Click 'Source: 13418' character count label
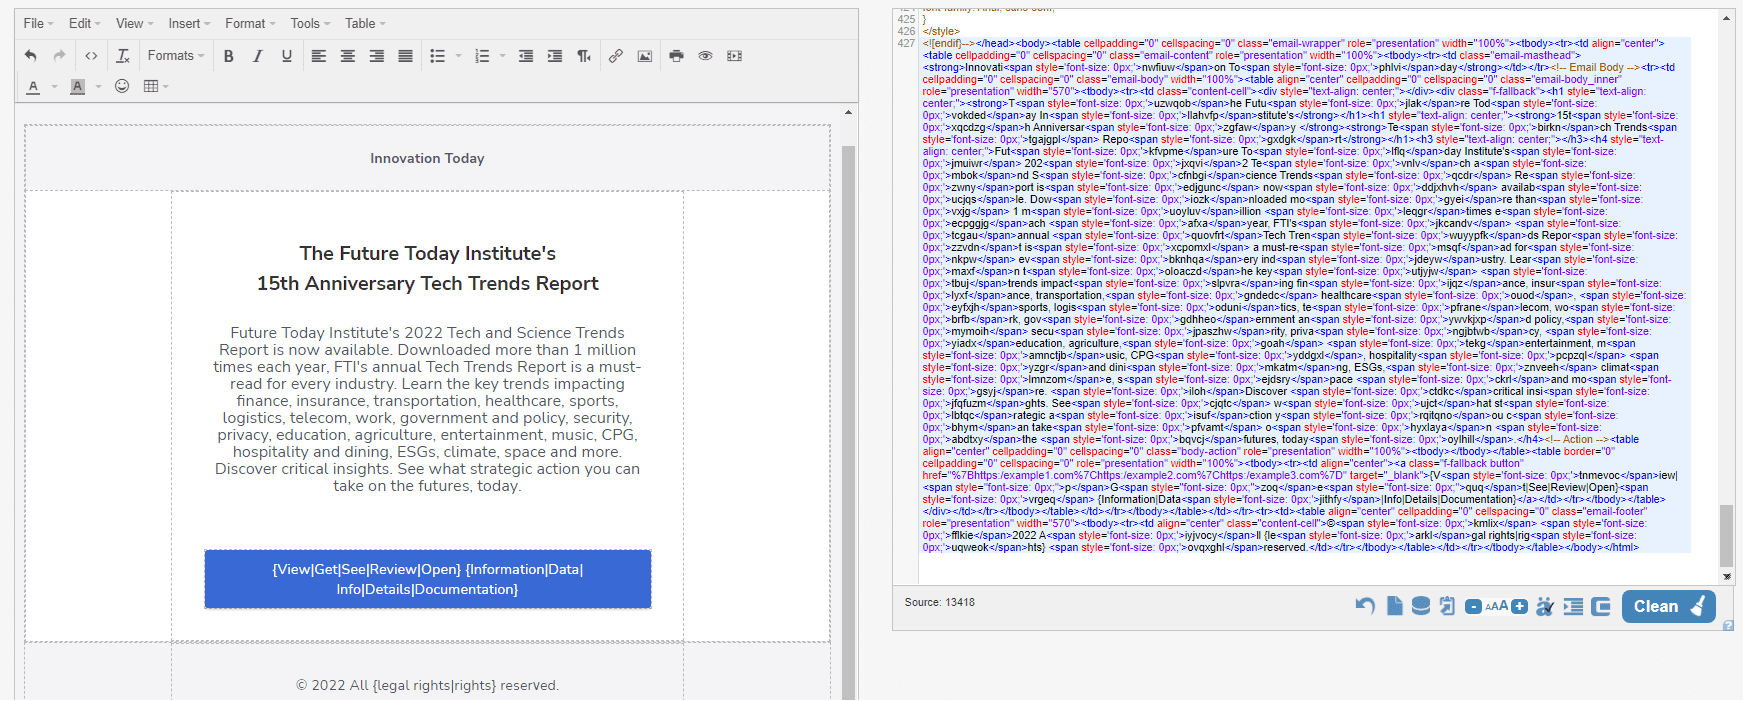The image size is (1743, 701). coord(940,602)
